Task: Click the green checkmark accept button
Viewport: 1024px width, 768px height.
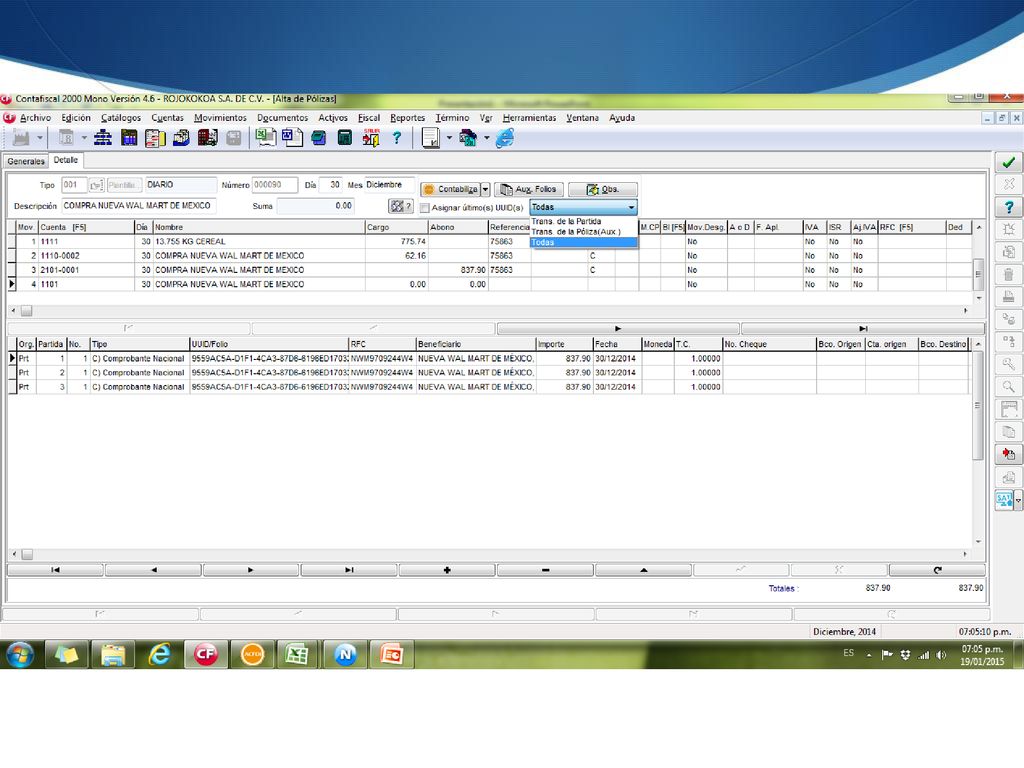Action: [1009, 163]
